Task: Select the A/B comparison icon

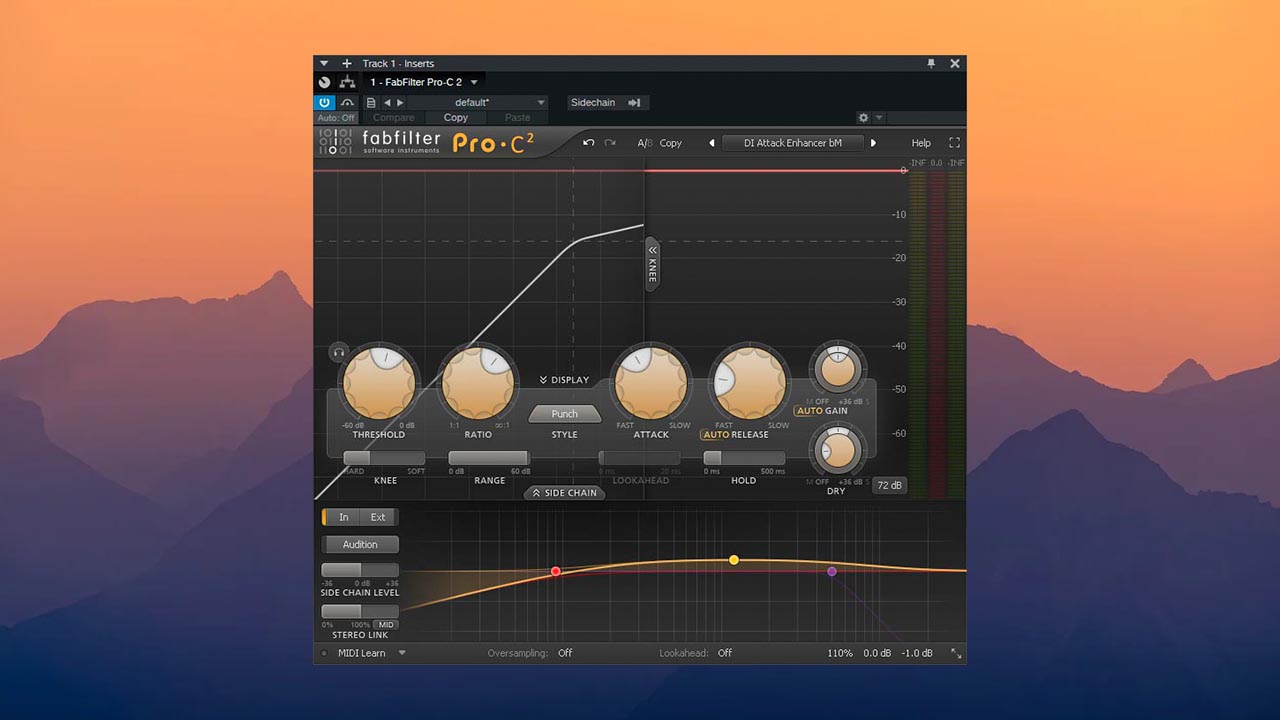Action: click(644, 143)
